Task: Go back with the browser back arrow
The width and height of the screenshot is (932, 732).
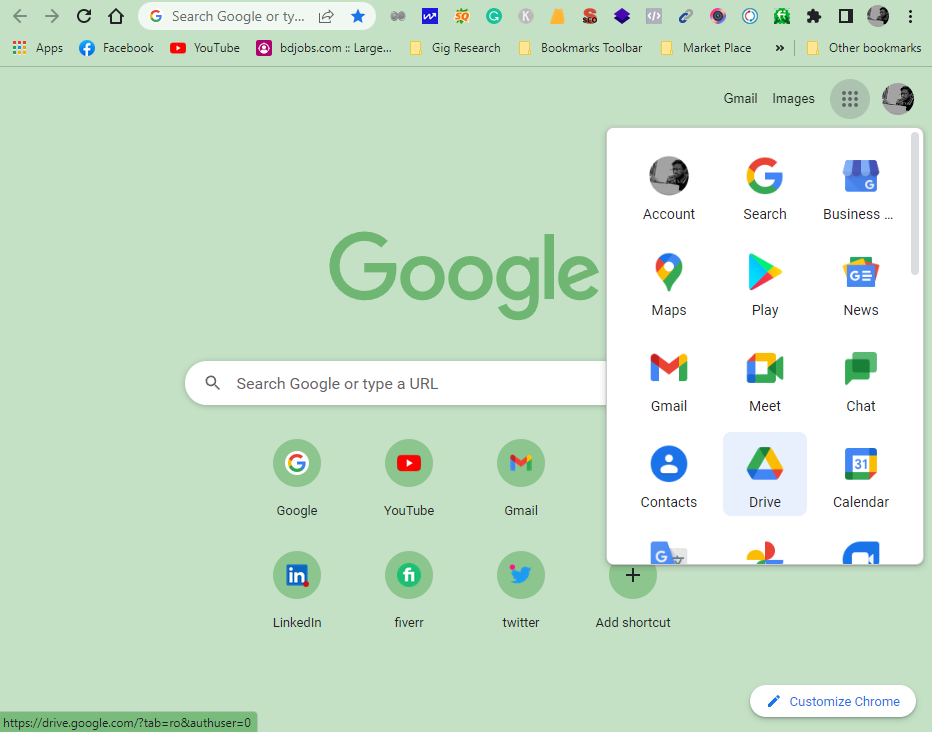Action: [x=20, y=16]
